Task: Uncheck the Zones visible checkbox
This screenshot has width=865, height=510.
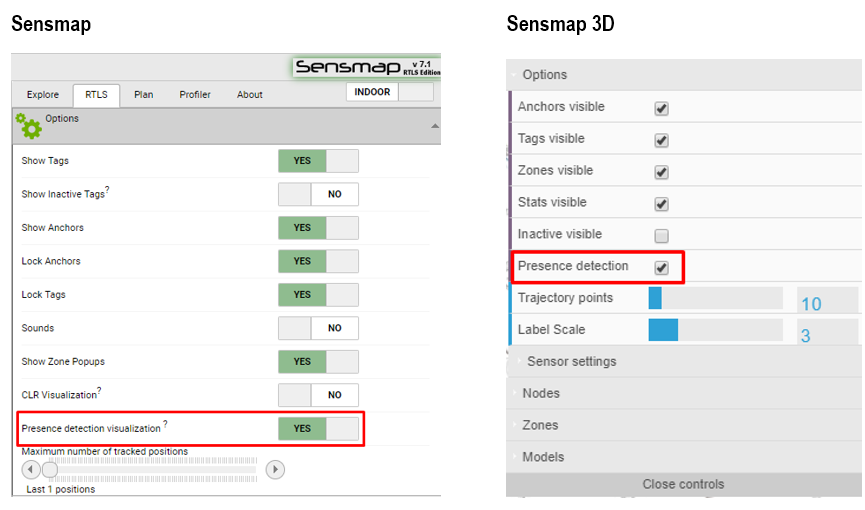Action: tap(661, 172)
